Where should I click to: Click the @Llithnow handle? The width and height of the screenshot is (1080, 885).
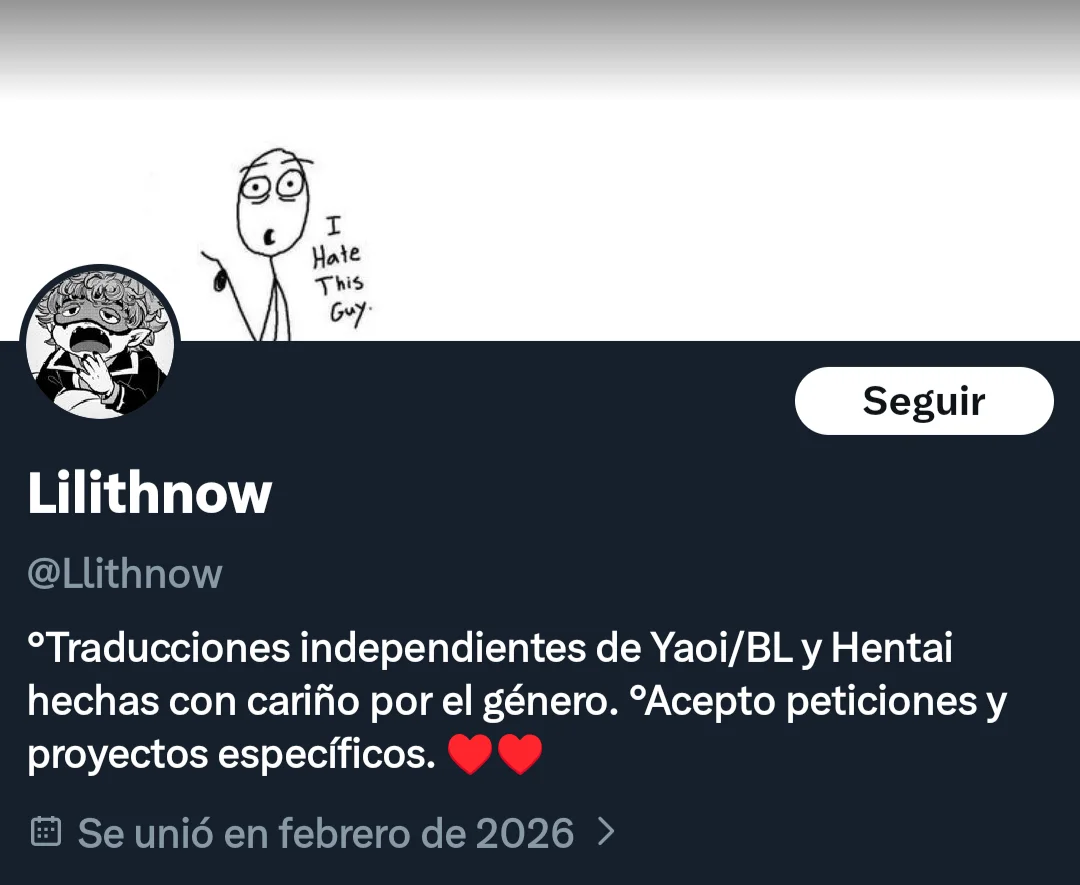click(125, 574)
